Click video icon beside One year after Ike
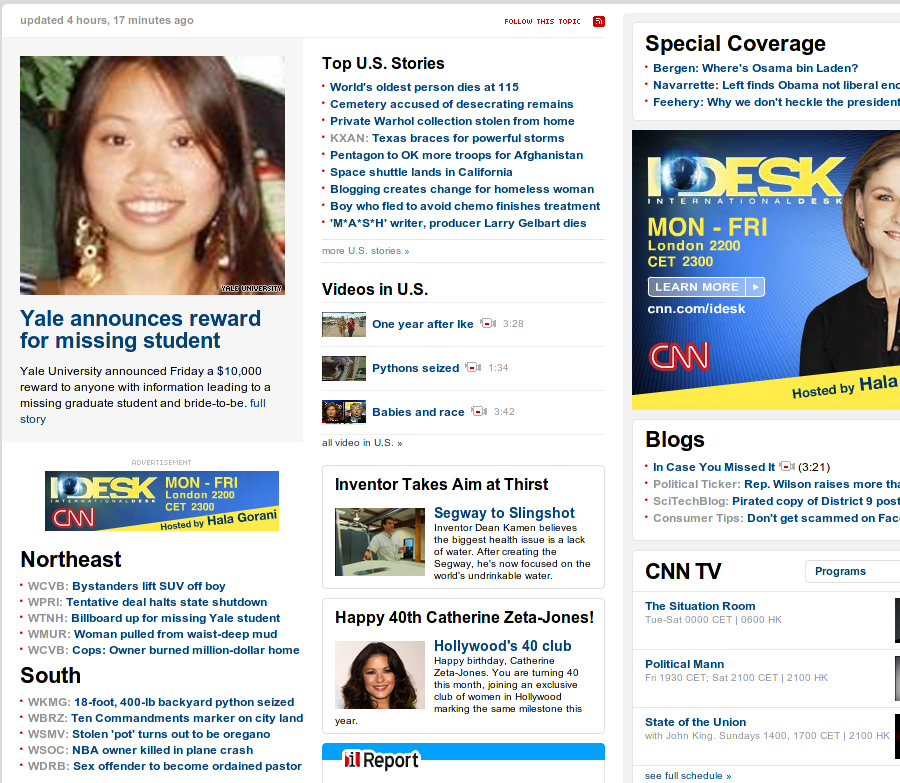Image resolution: width=900 pixels, height=783 pixels. click(x=488, y=323)
